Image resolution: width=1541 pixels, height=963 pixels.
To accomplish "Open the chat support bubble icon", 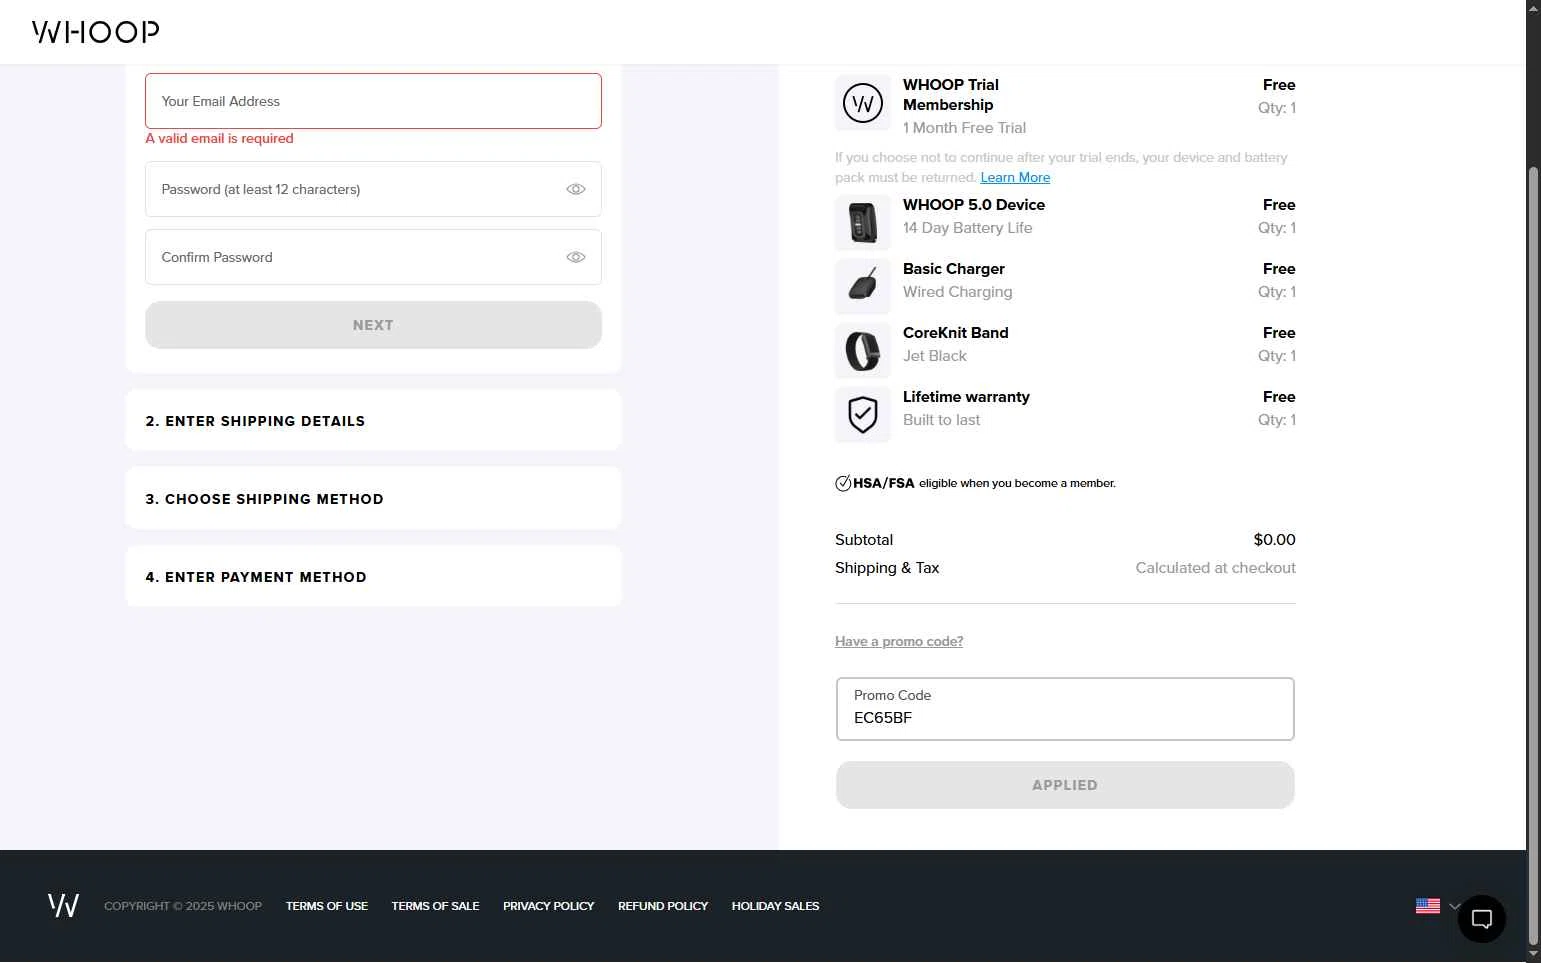I will [1481, 919].
